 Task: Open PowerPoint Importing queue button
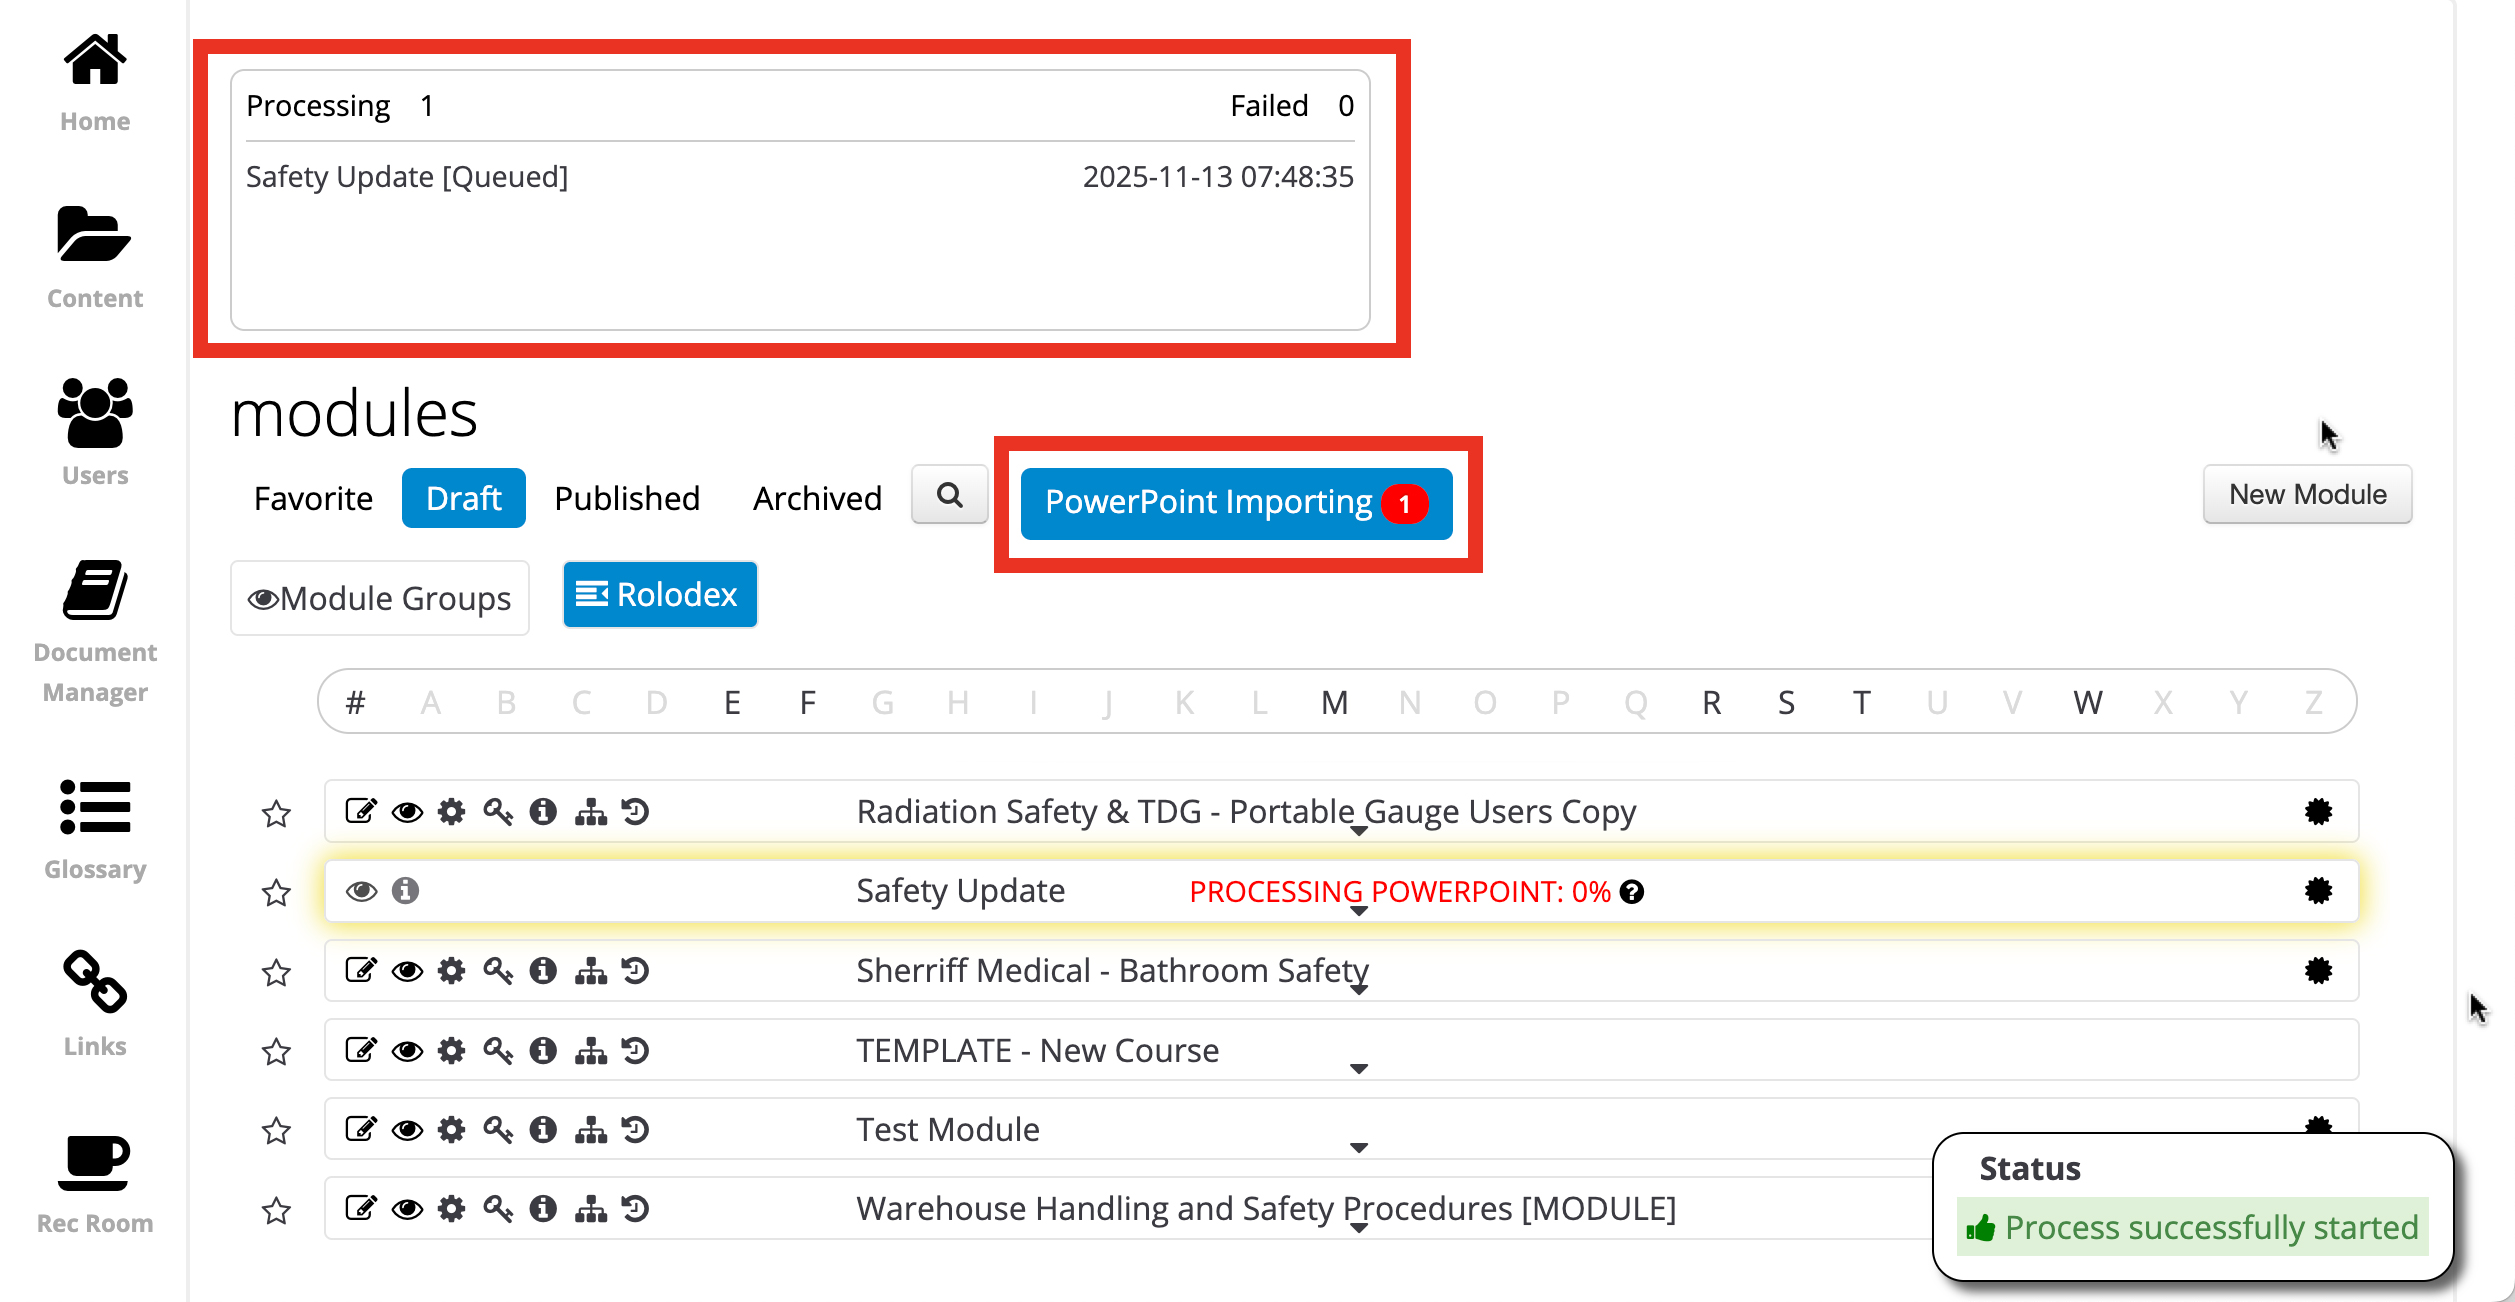click(1236, 503)
